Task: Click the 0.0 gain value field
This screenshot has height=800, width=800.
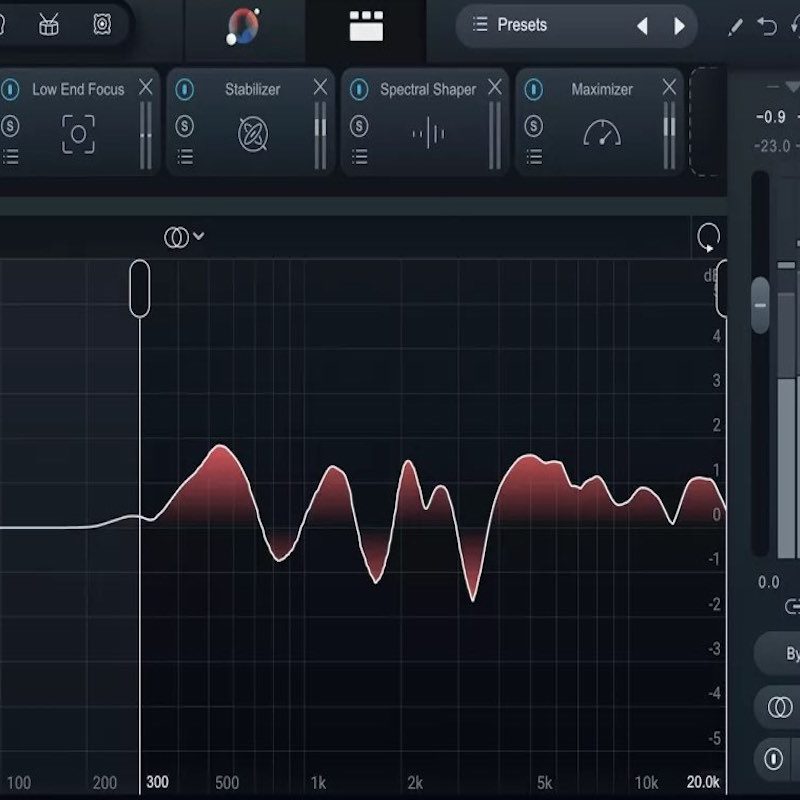Action: (768, 582)
